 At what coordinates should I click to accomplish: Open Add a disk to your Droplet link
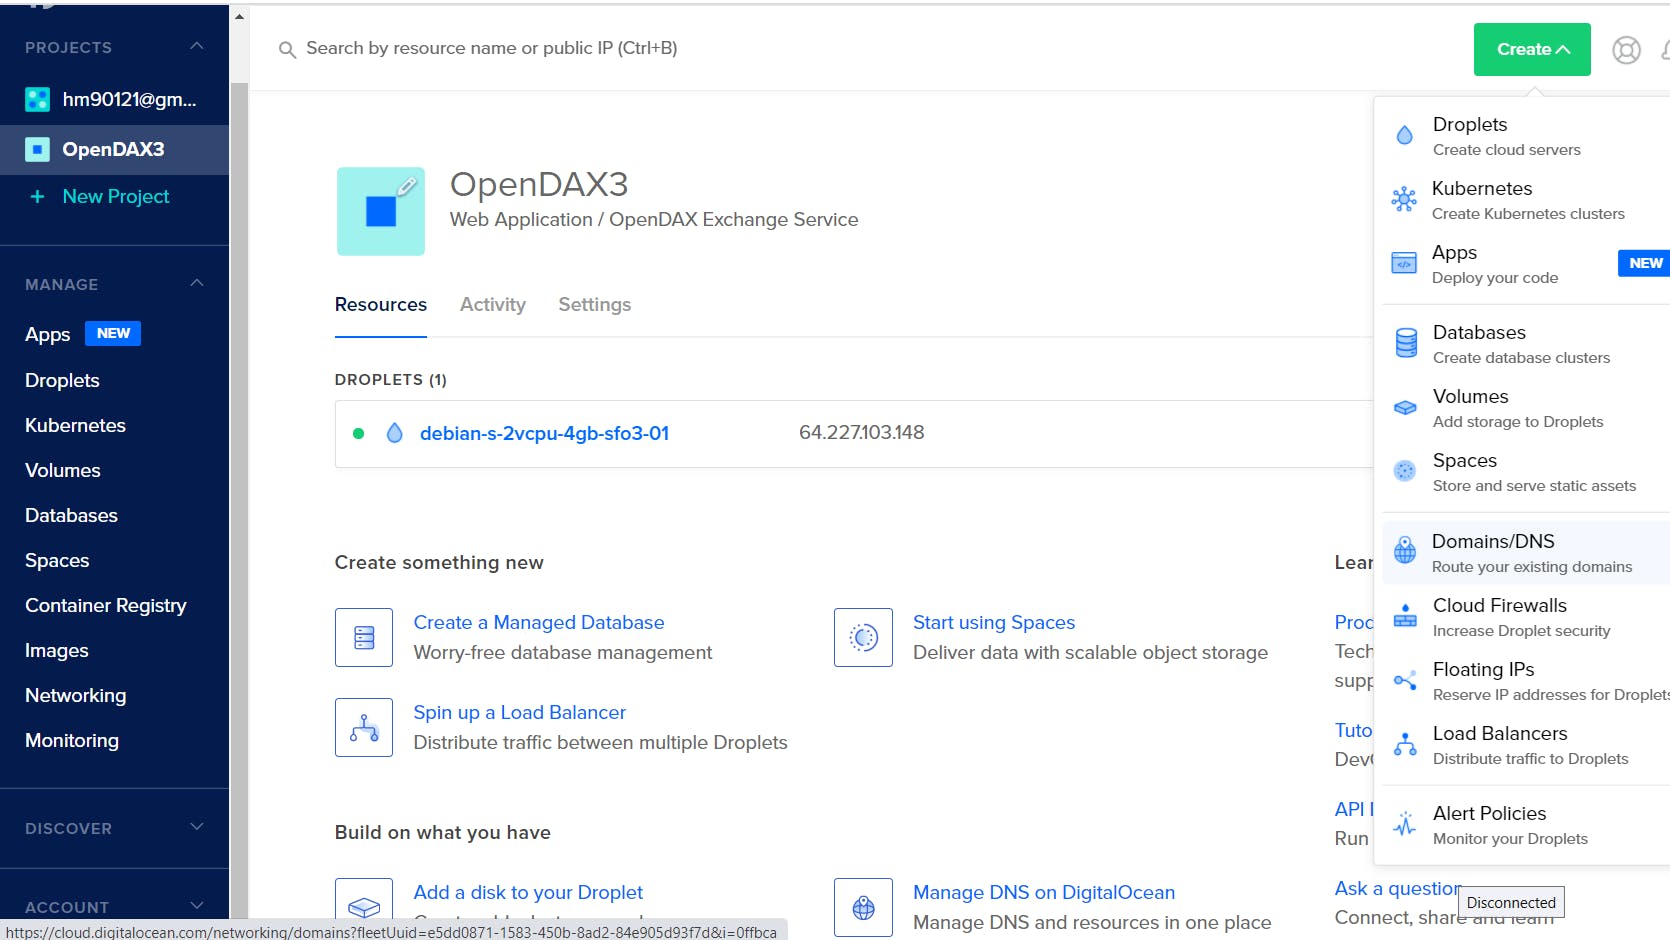point(528,892)
